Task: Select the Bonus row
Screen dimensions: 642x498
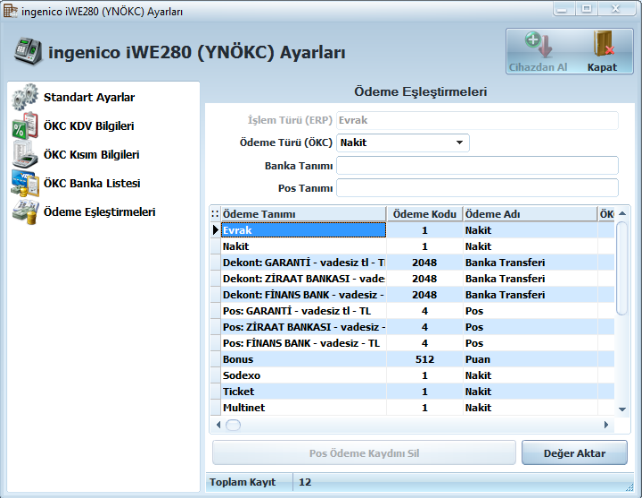Action: tap(303, 360)
